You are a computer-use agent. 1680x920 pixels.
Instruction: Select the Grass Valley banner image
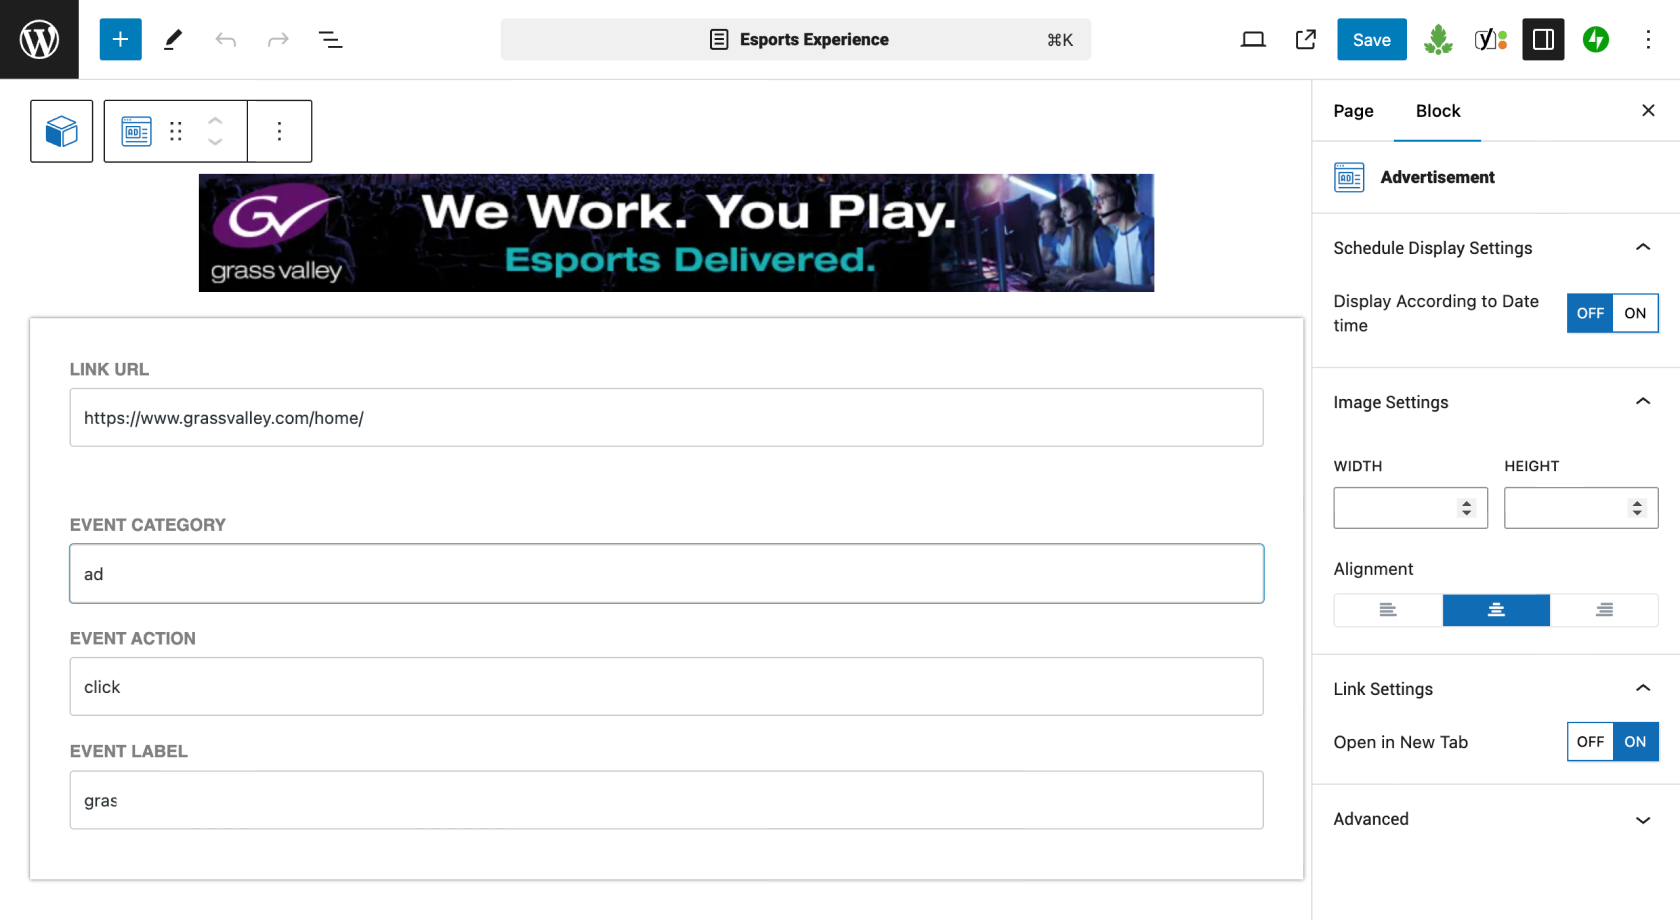pos(676,233)
